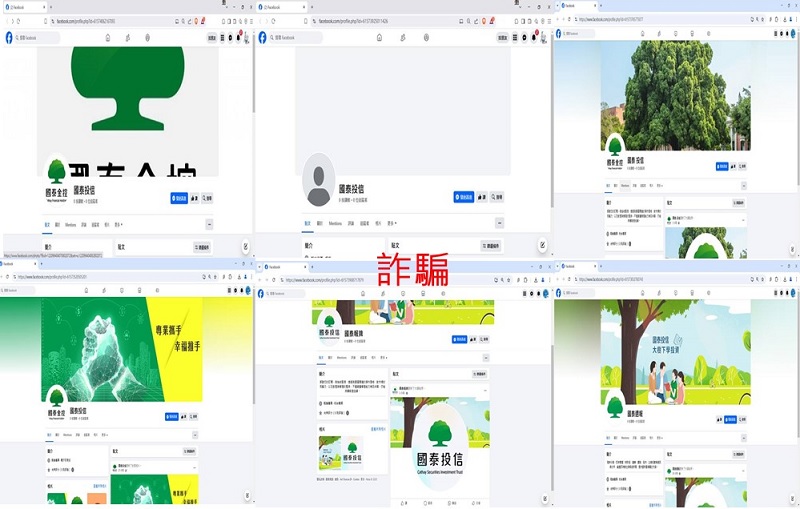Click Facebook logo in the blank-cover window

tap(262, 38)
